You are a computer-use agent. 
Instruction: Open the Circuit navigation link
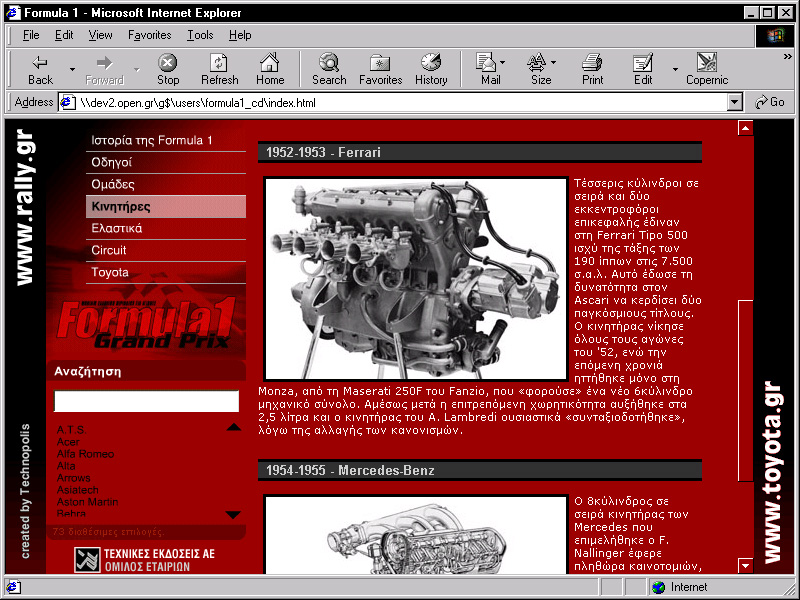166,250
